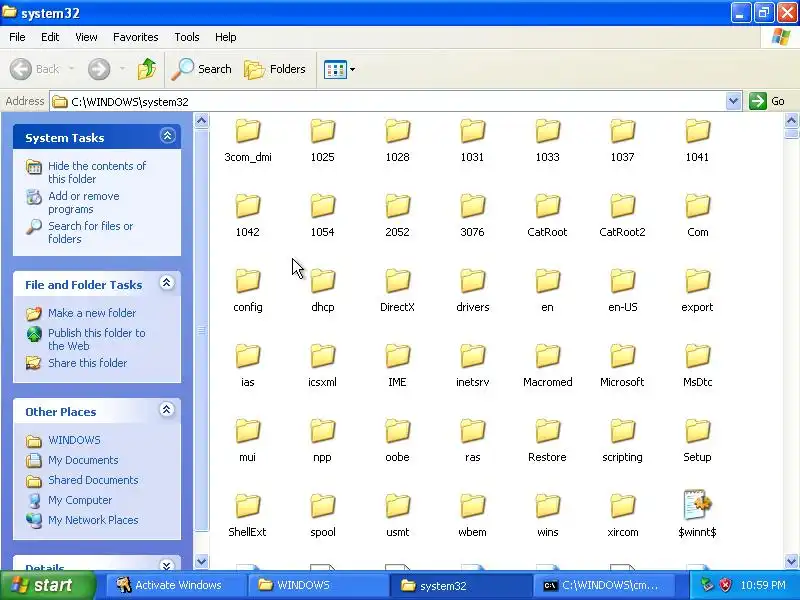Click into the address bar path field
800x600 pixels.
pyautogui.click(x=388, y=102)
